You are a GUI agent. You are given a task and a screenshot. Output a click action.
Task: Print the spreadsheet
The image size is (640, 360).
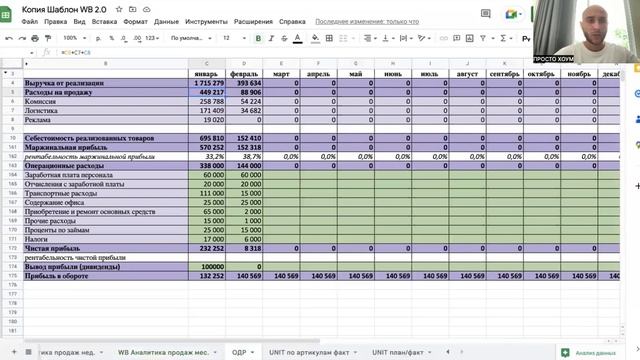[35, 38]
